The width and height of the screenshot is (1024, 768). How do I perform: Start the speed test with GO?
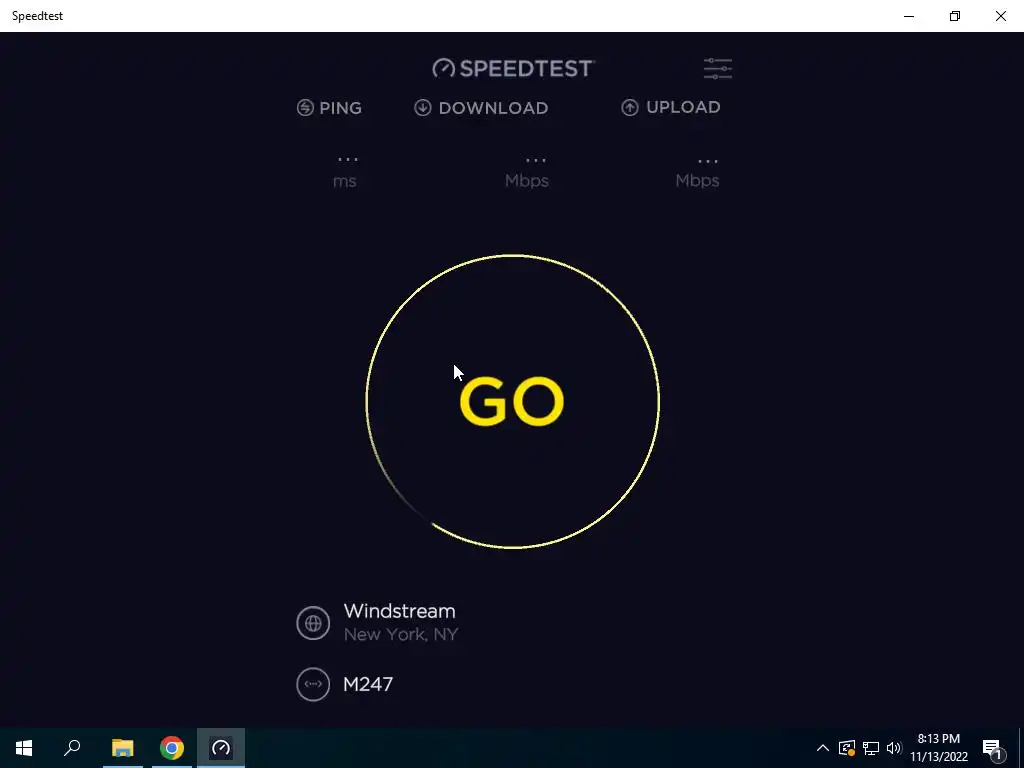click(512, 401)
